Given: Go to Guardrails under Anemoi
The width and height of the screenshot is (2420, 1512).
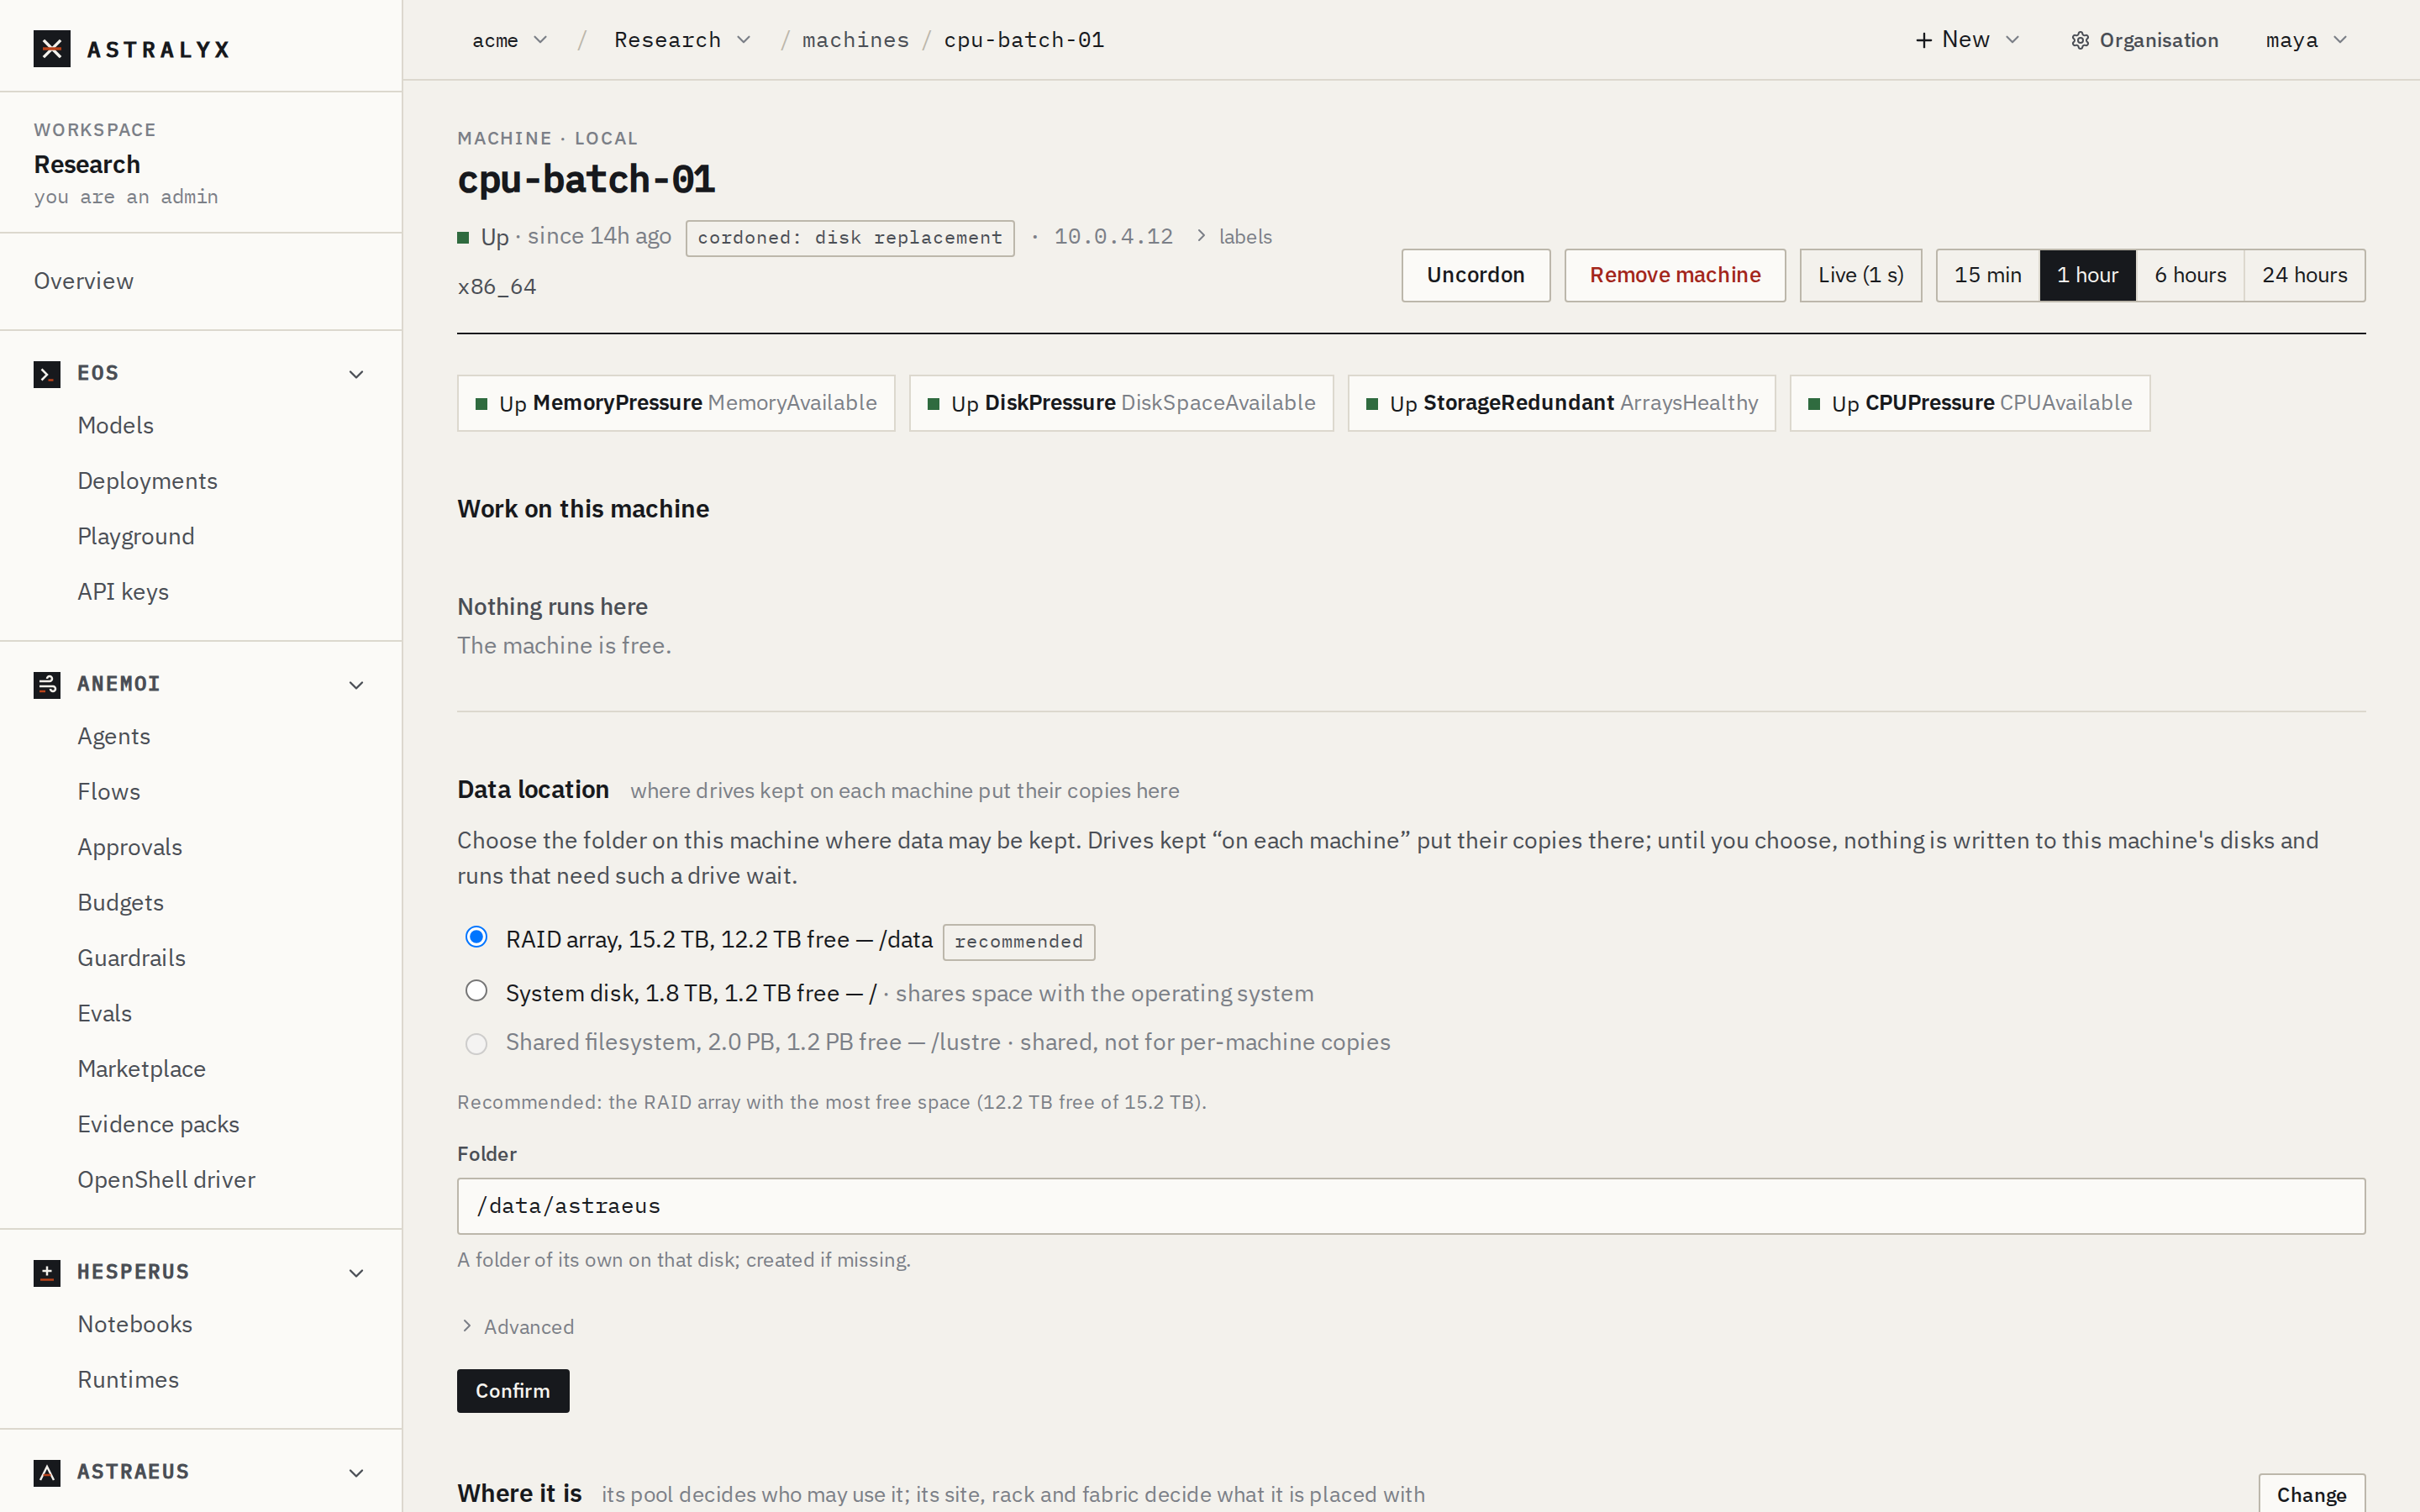Looking at the screenshot, I should coord(131,958).
